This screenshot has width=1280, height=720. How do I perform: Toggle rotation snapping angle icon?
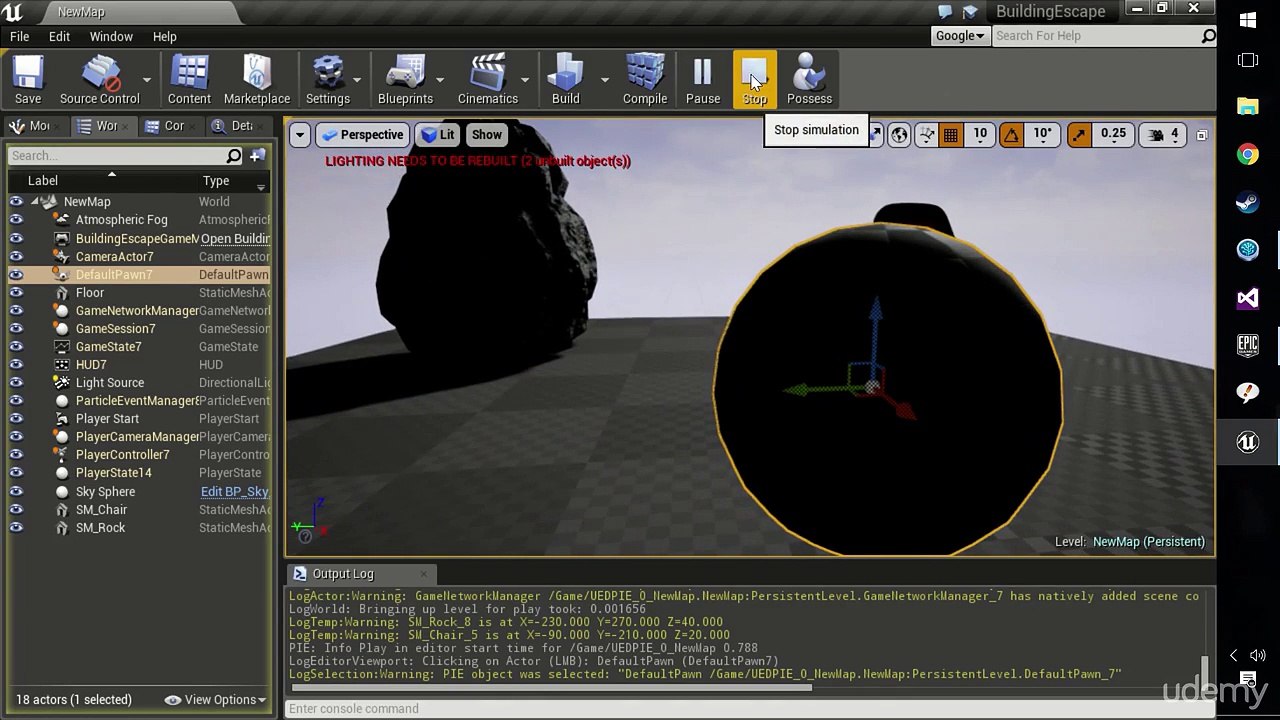pyautogui.click(x=1012, y=135)
